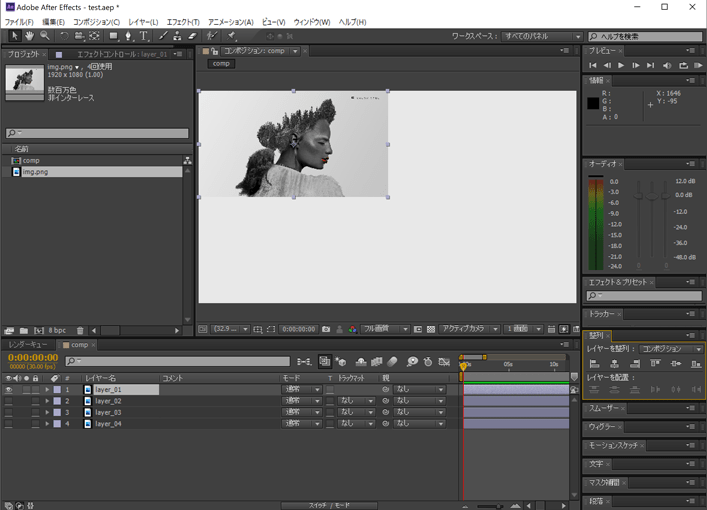This screenshot has height=510, width=707.
Task: Hide layer_01 using its eye icon
Action: [x=8, y=390]
